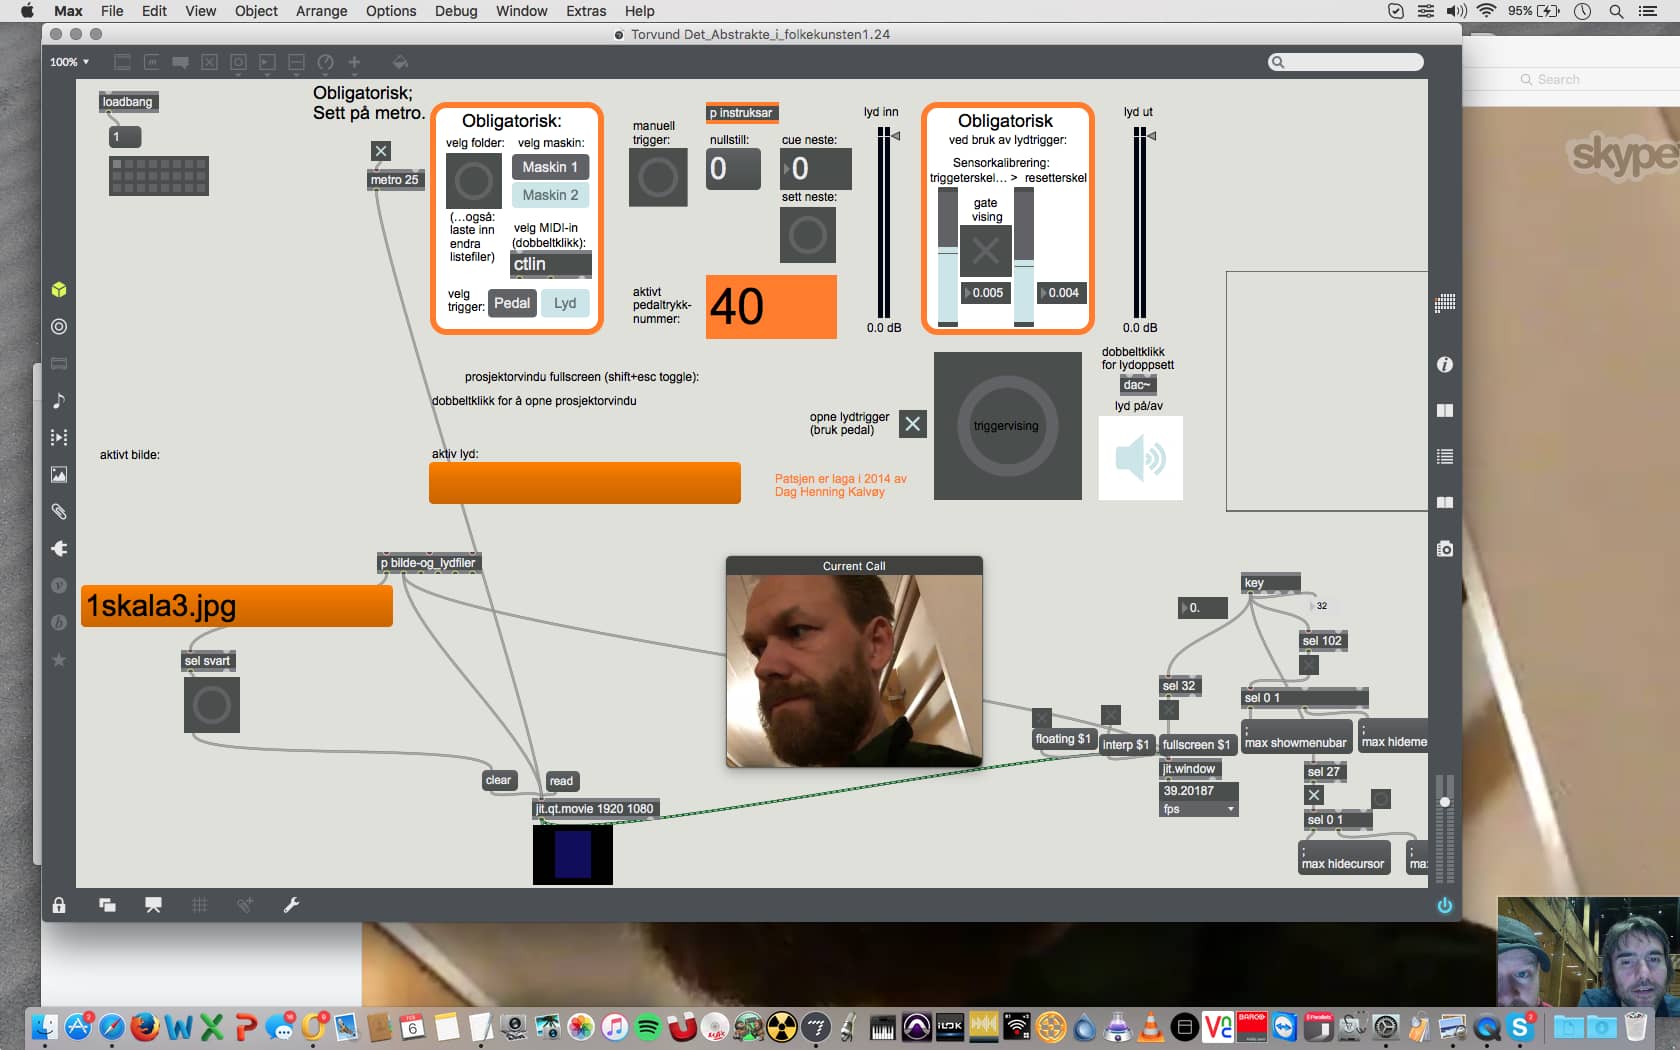Toggle the metro 25 on/off box

point(380,151)
